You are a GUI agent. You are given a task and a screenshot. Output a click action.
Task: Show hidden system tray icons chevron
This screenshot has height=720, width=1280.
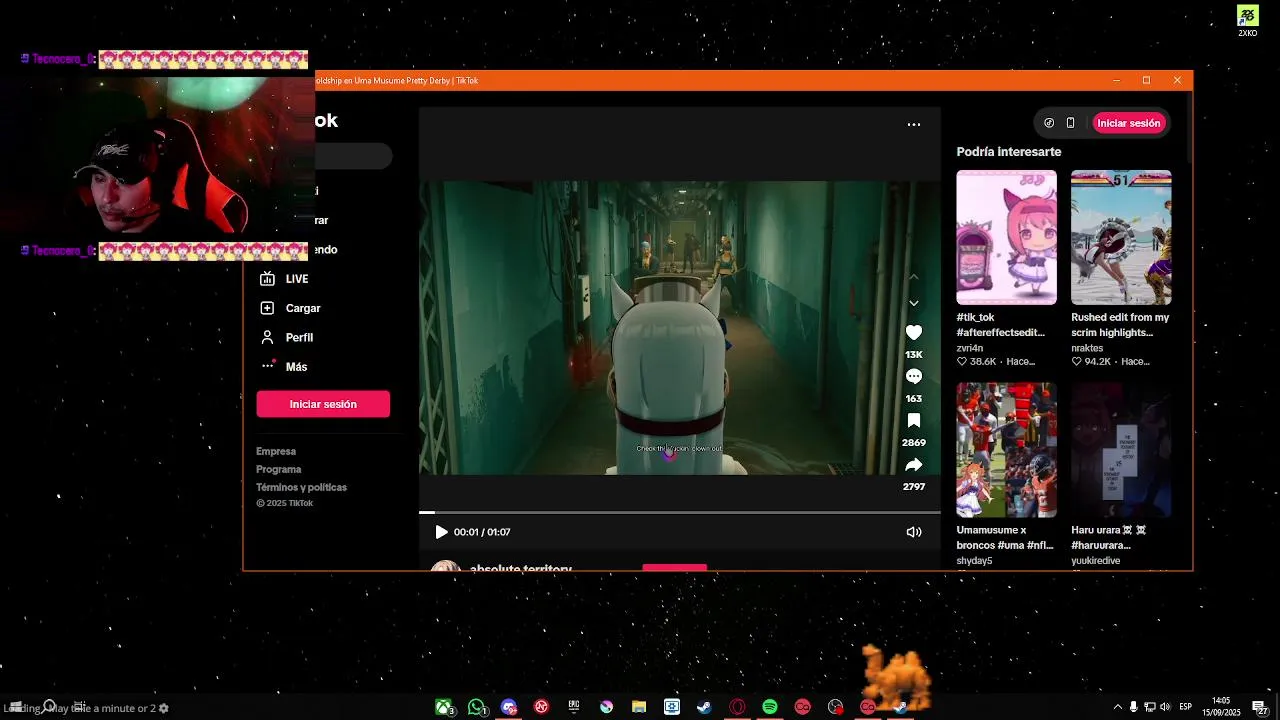click(x=1117, y=707)
